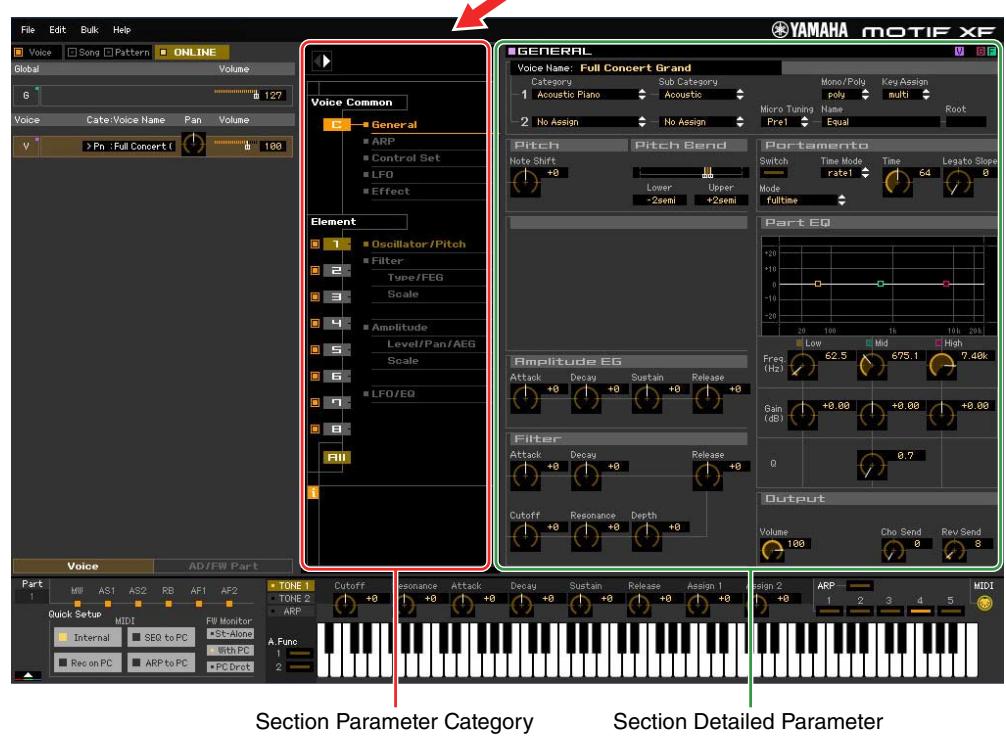
Task: Switch to the Voice mode tab
Action: (37, 52)
